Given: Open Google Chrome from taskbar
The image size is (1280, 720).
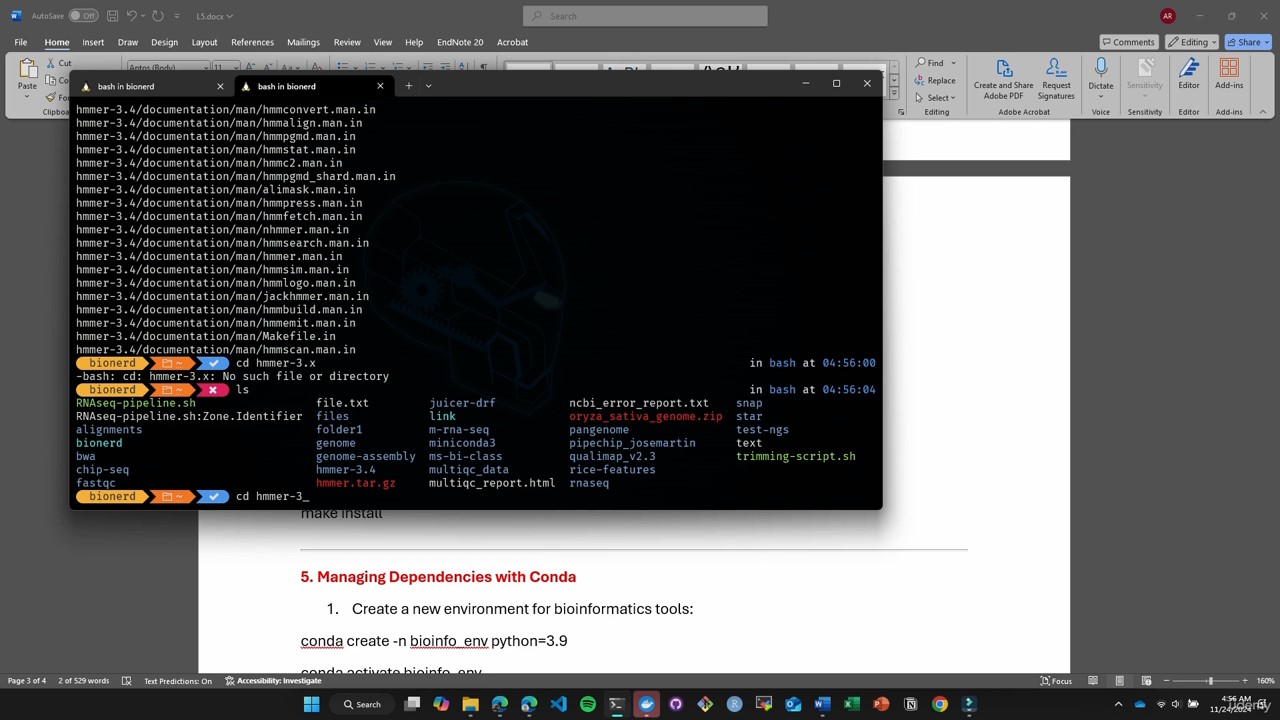Looking at the screenshot, I should (x=939, y=704).
